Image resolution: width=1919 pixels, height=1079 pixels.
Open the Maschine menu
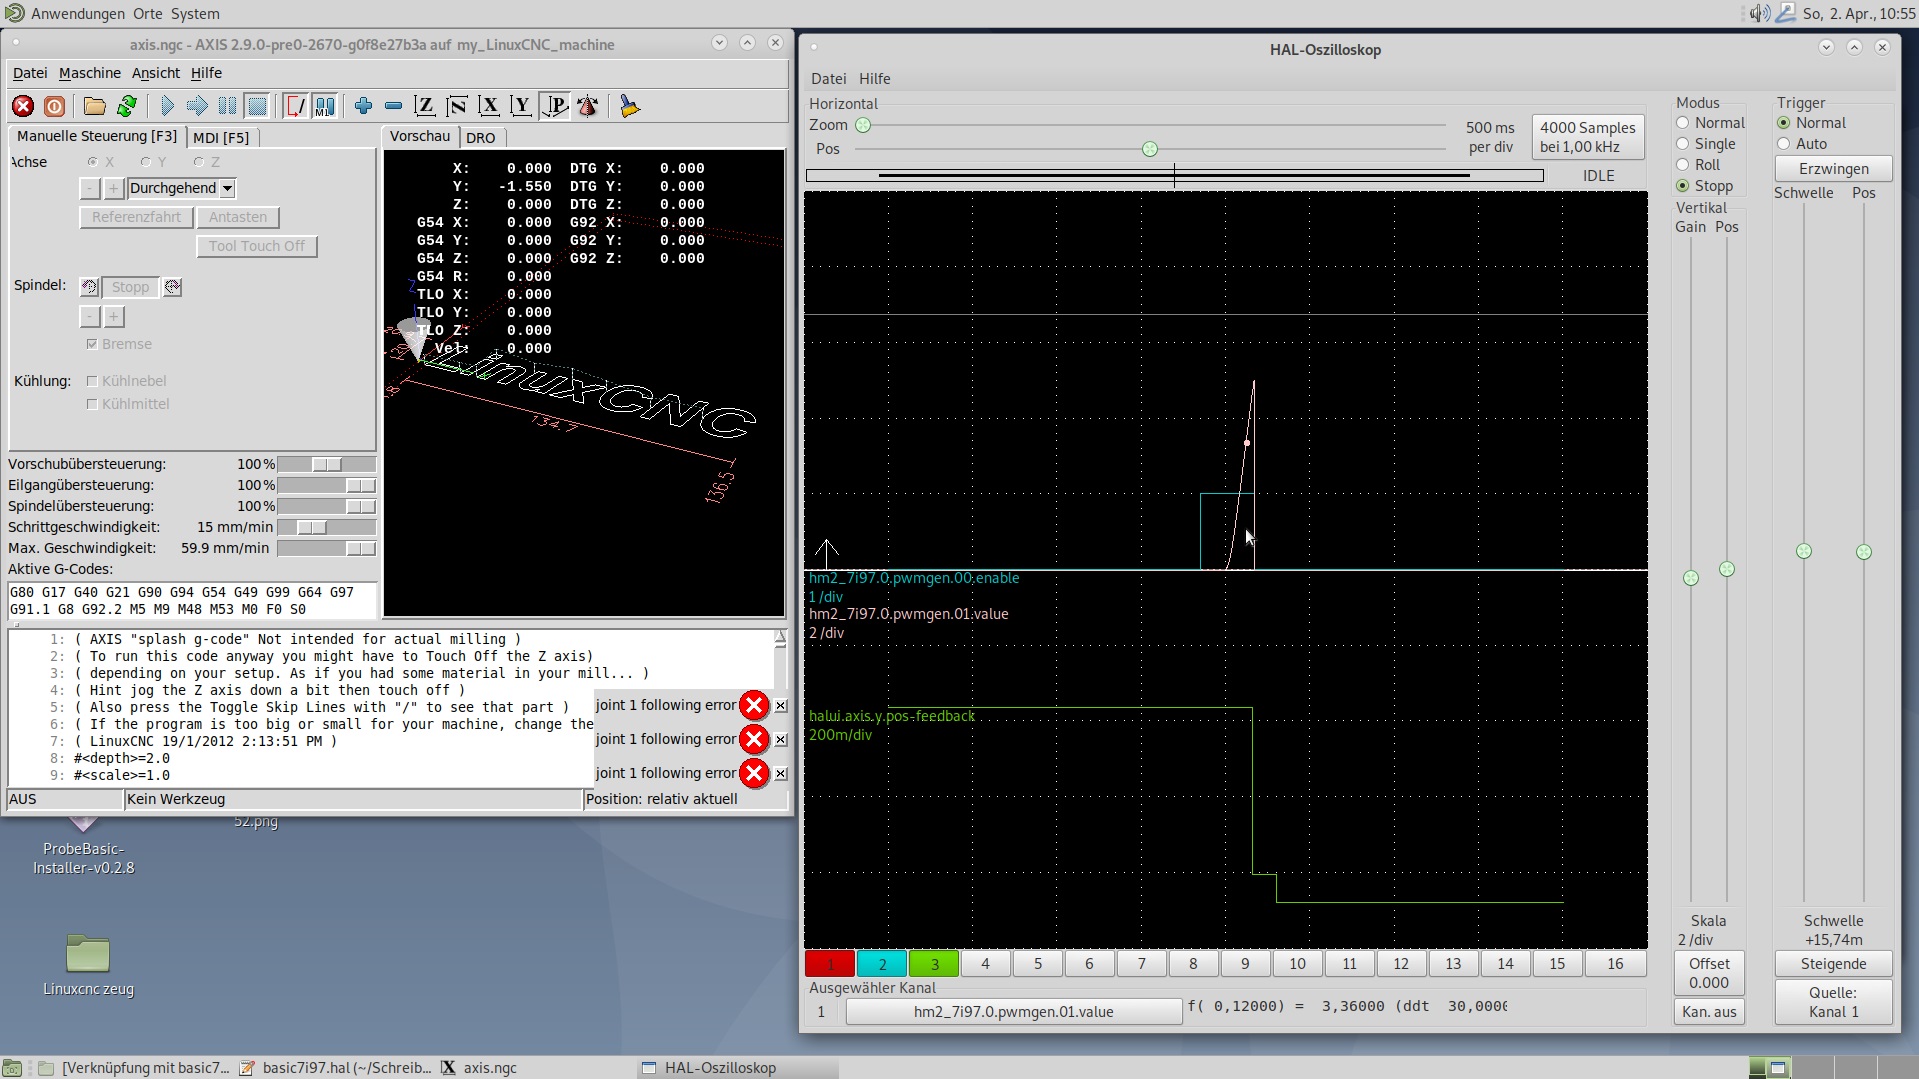point(90,73)
